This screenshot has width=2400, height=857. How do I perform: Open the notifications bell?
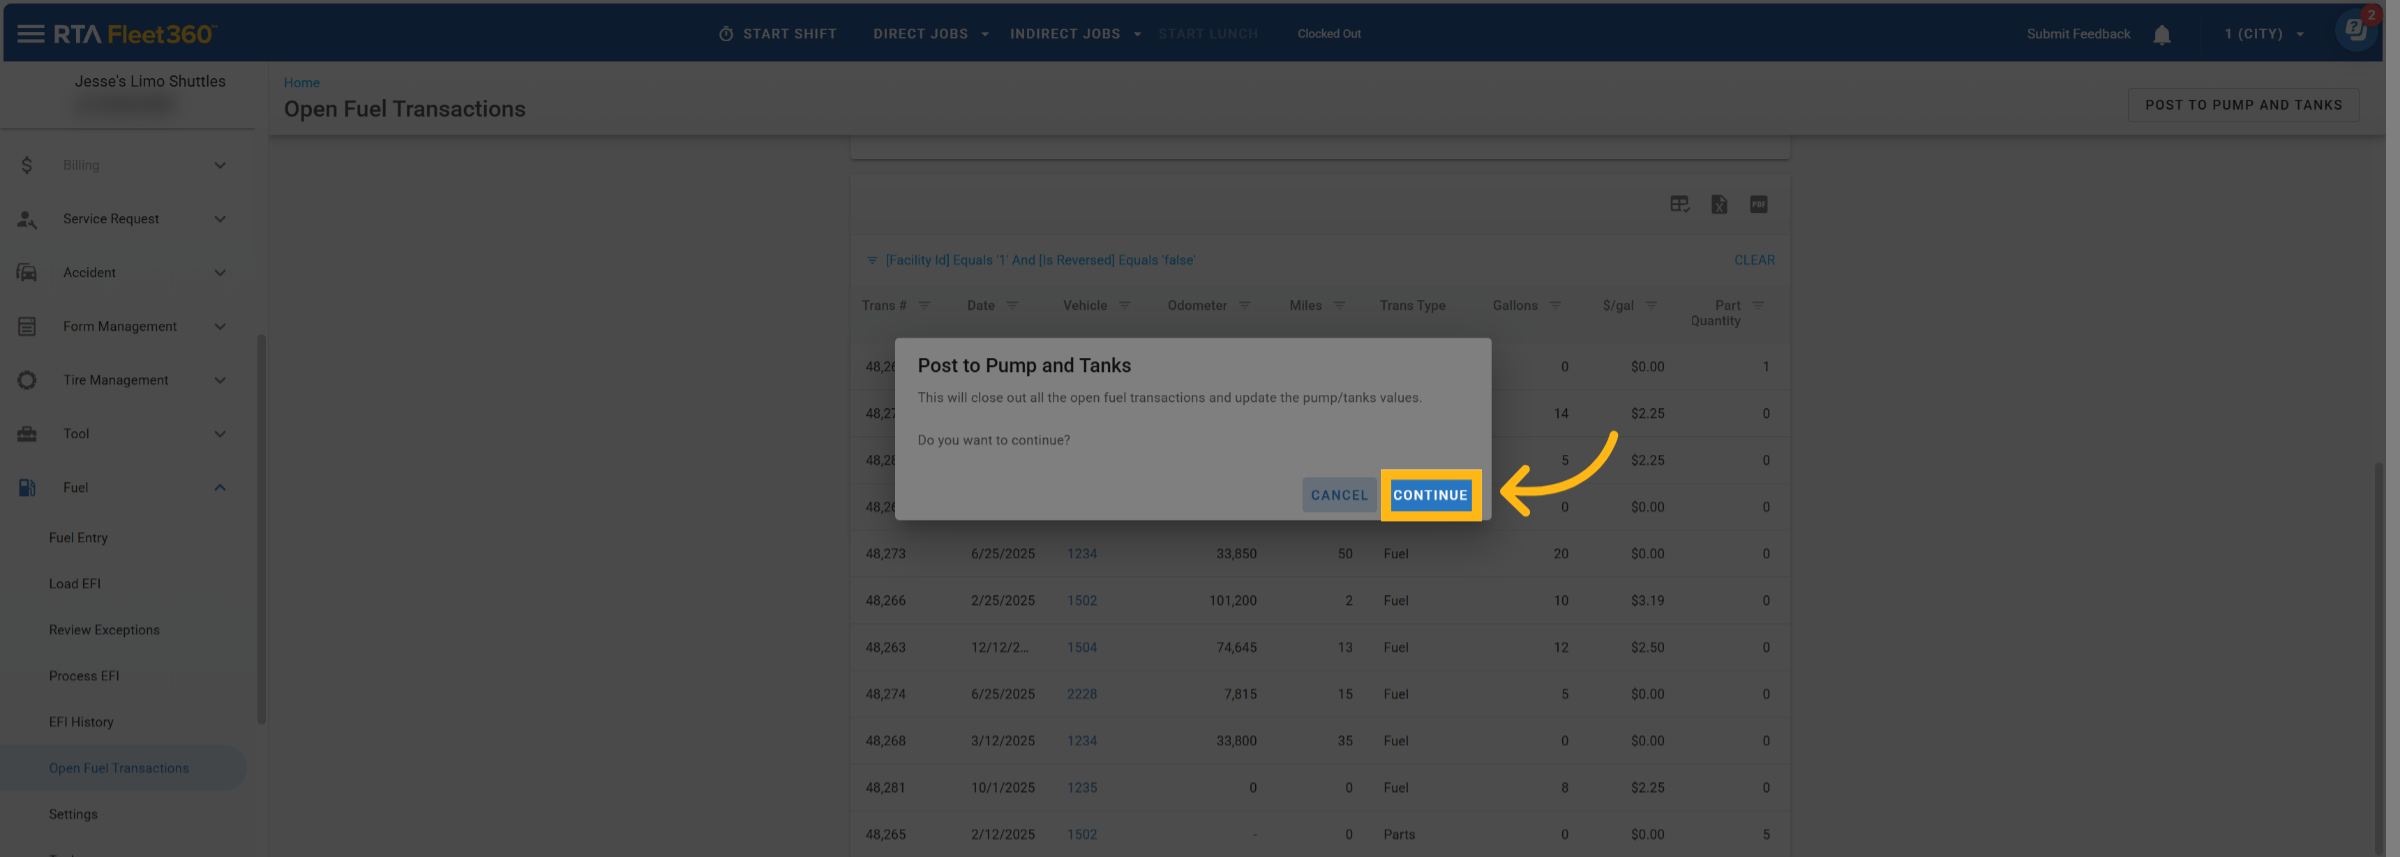coord(2162,35)
